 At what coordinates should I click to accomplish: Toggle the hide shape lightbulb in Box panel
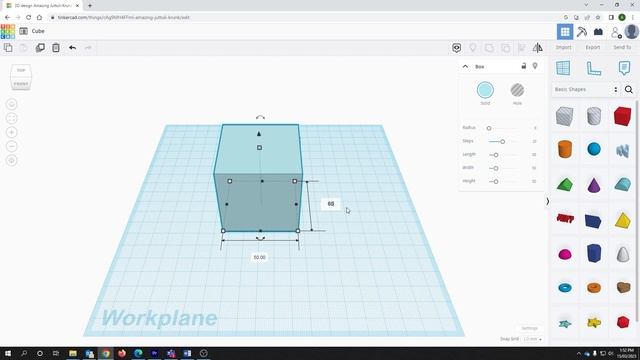pos(535,66)
